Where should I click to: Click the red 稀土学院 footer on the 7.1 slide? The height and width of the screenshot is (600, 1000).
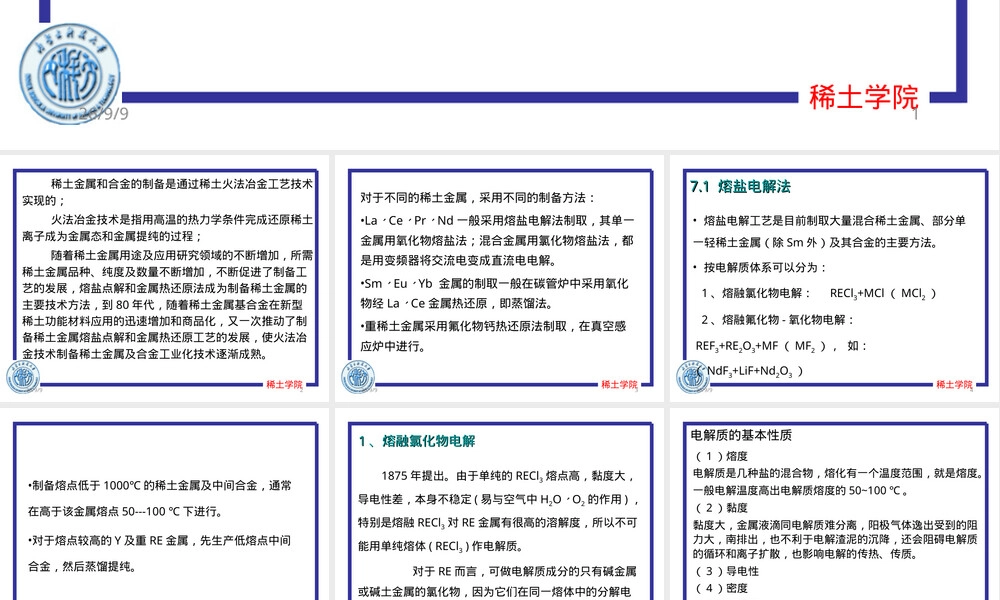954,384
